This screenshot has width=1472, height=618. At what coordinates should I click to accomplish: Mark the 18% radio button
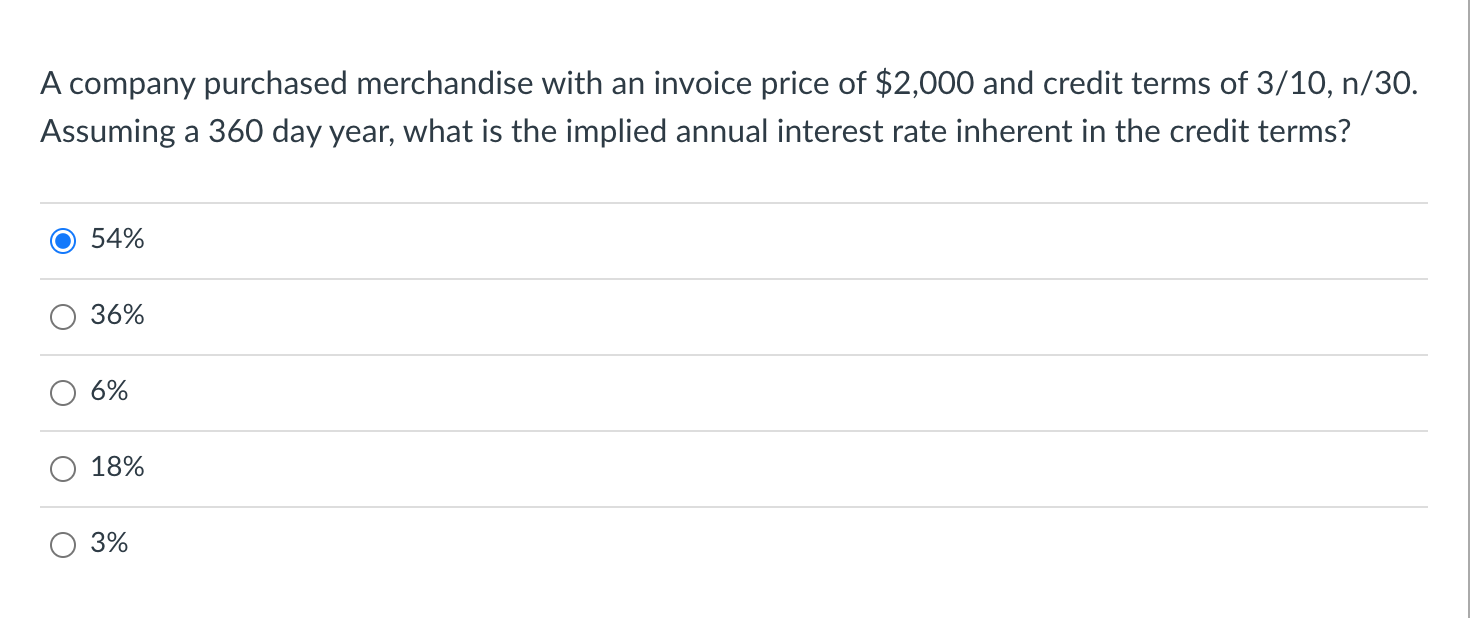click(x=63, y=469)
